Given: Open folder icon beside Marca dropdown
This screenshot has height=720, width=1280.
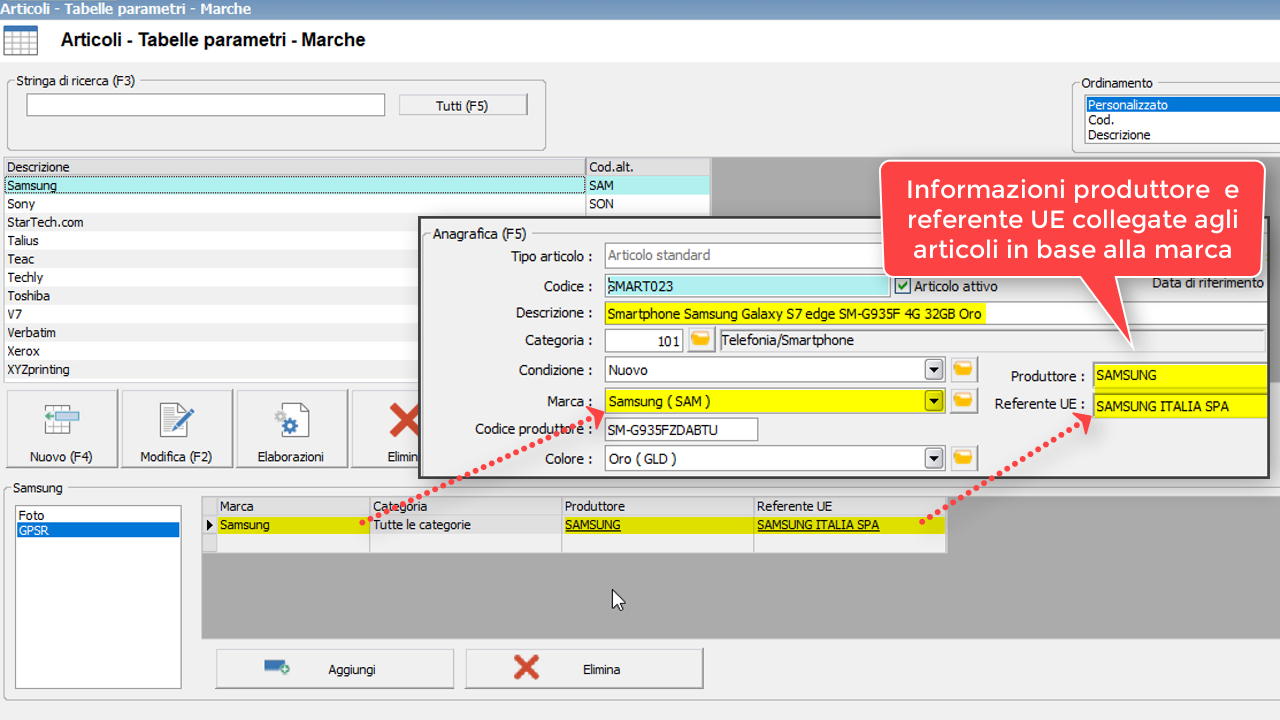Looking at the screenshot, I should click(x=963, y=401).
